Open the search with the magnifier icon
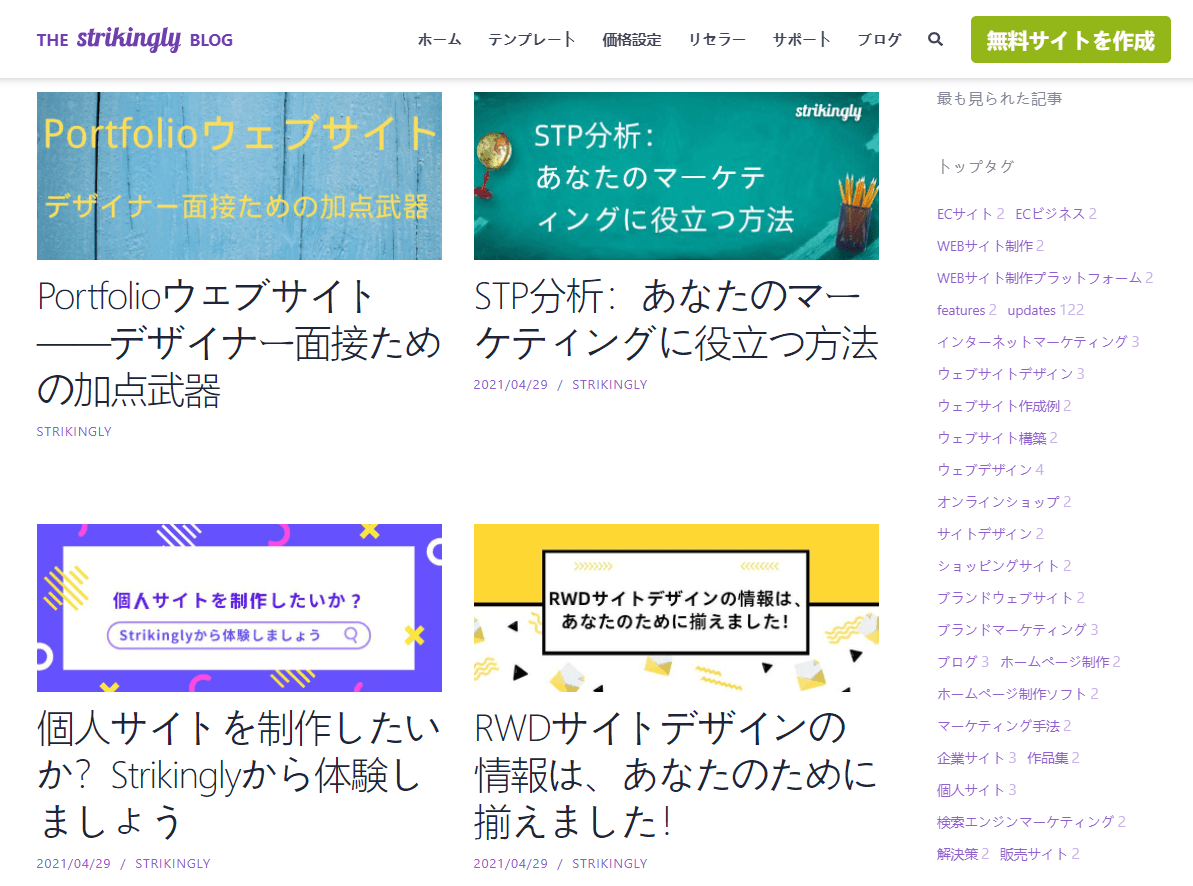Screen dimensions: 1193x886 point(935,39)
